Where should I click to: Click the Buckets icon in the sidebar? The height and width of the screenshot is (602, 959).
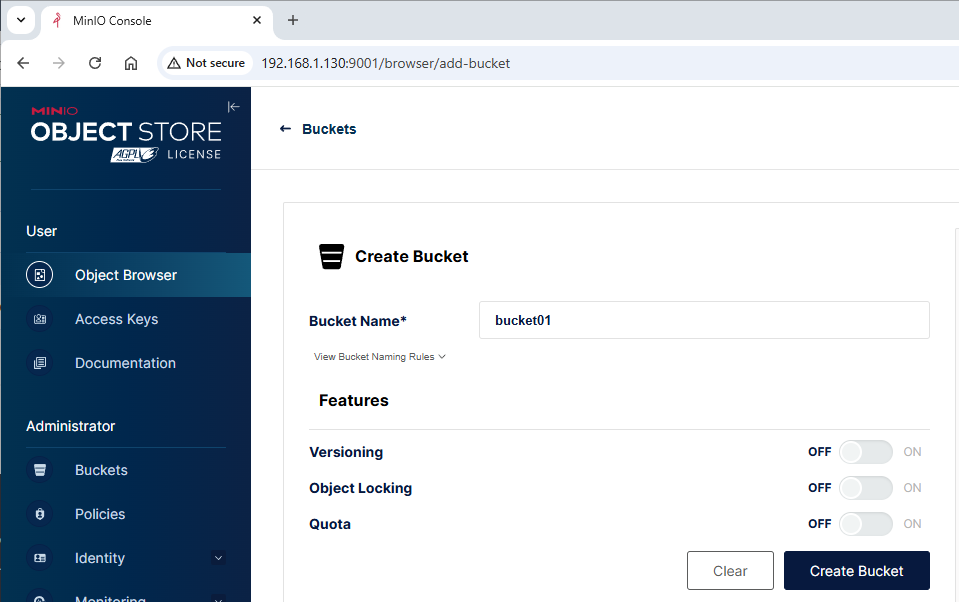[x=40, y=470]
